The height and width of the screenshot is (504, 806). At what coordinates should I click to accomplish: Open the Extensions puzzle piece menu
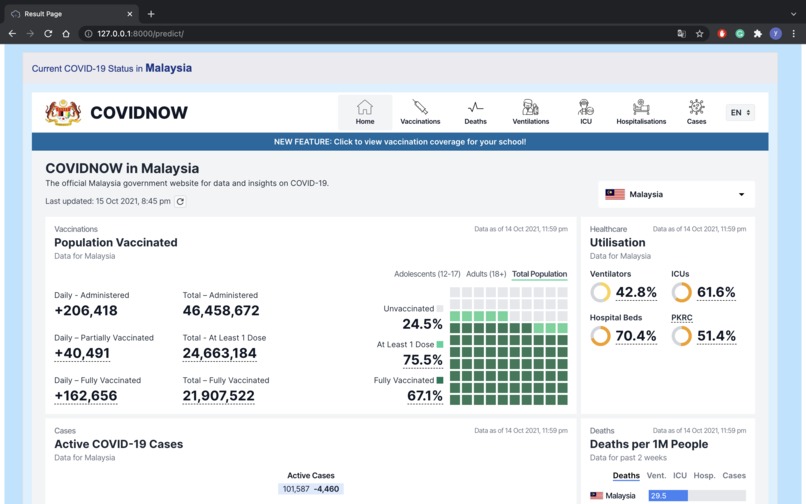pos(758,33)
